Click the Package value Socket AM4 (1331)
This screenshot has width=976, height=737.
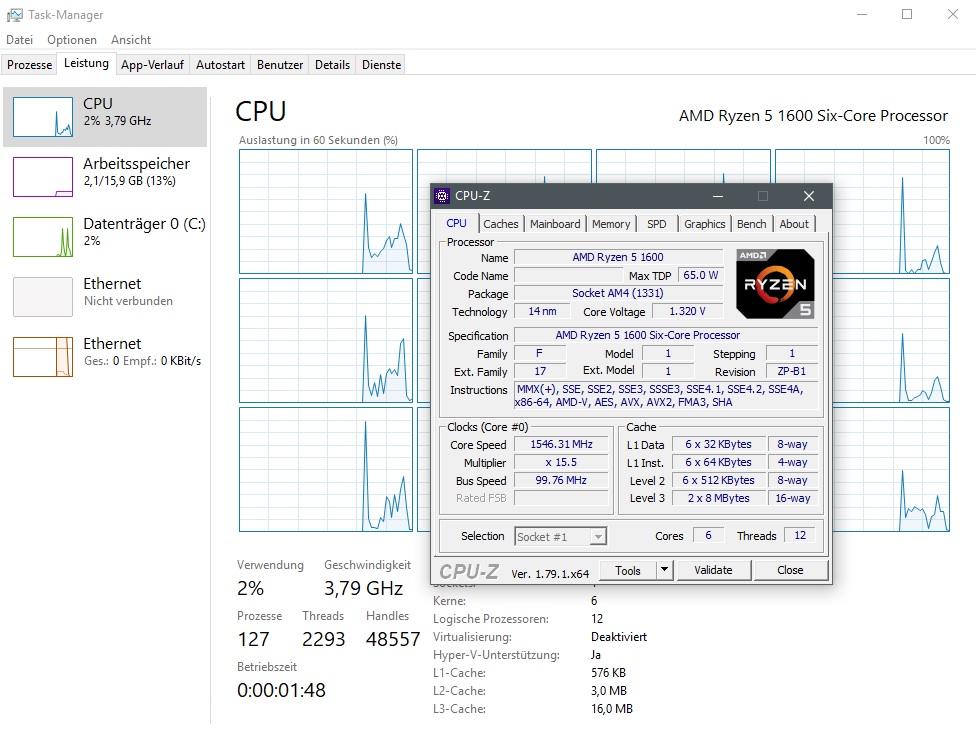point(618,293)
